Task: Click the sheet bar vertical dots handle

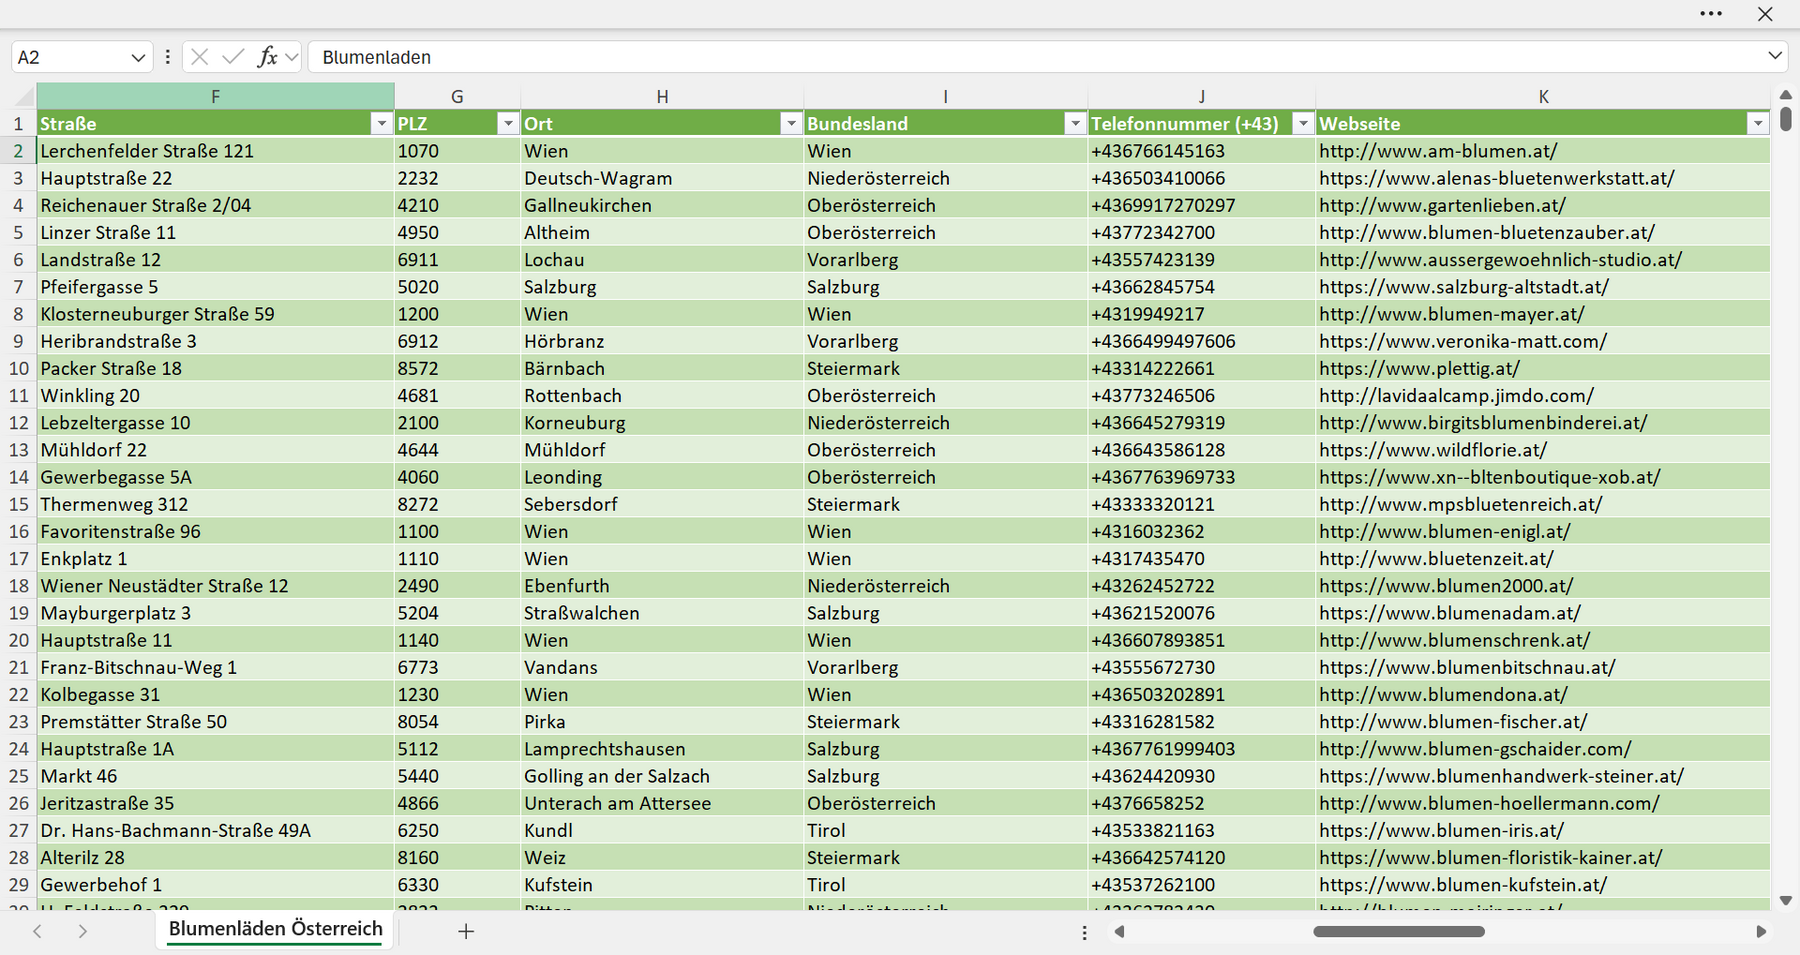Action: coord(1084,932)
